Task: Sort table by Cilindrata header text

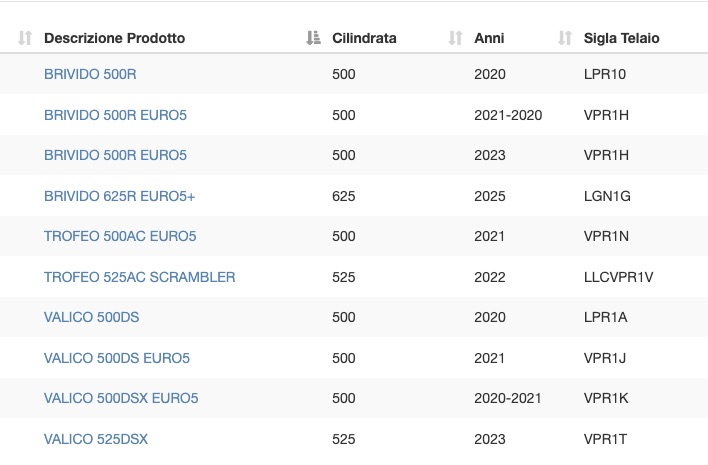Action: tap(364, 38)
